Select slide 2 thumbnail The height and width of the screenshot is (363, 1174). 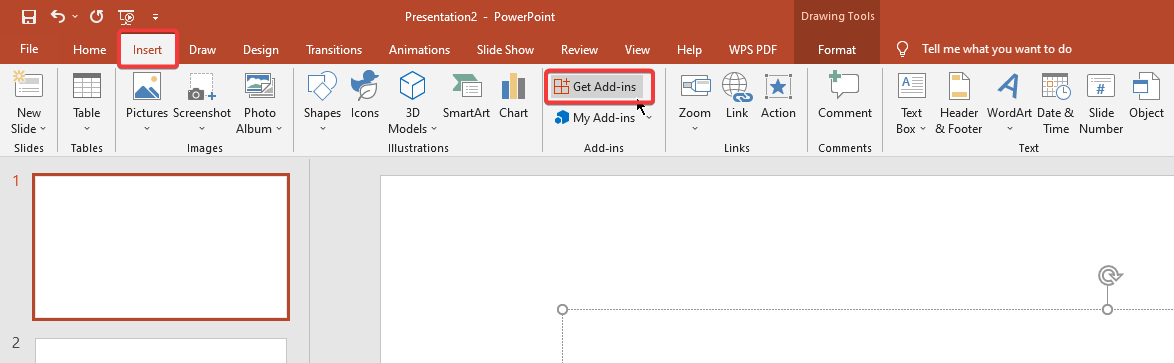click(161, 350)
